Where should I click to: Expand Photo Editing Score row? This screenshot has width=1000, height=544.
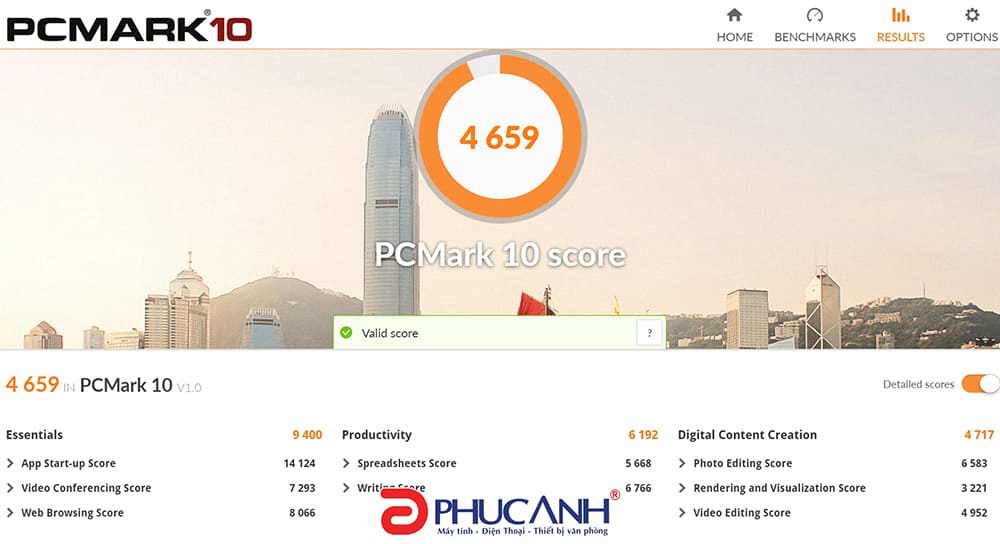pos(834,463)
